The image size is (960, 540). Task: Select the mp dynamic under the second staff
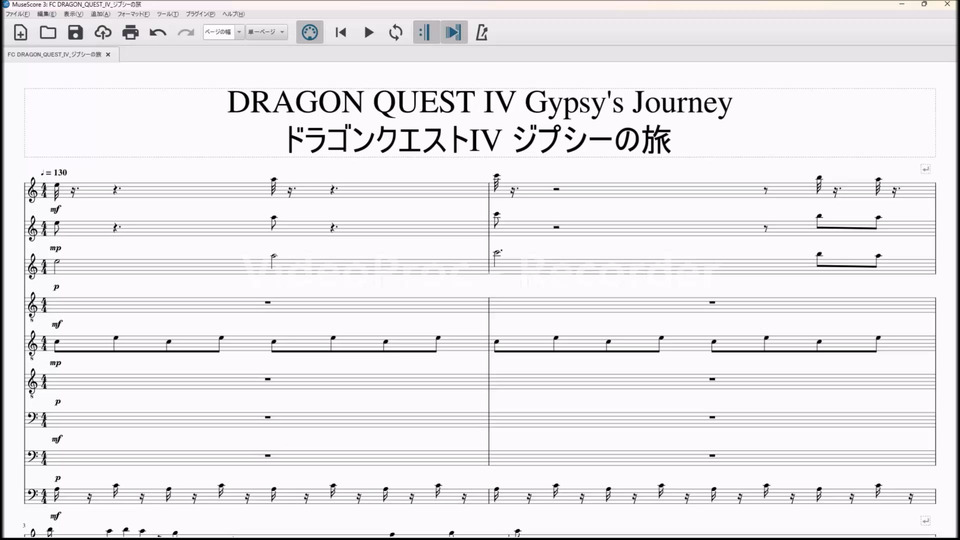pyautogui.click(x=55, y=248)
